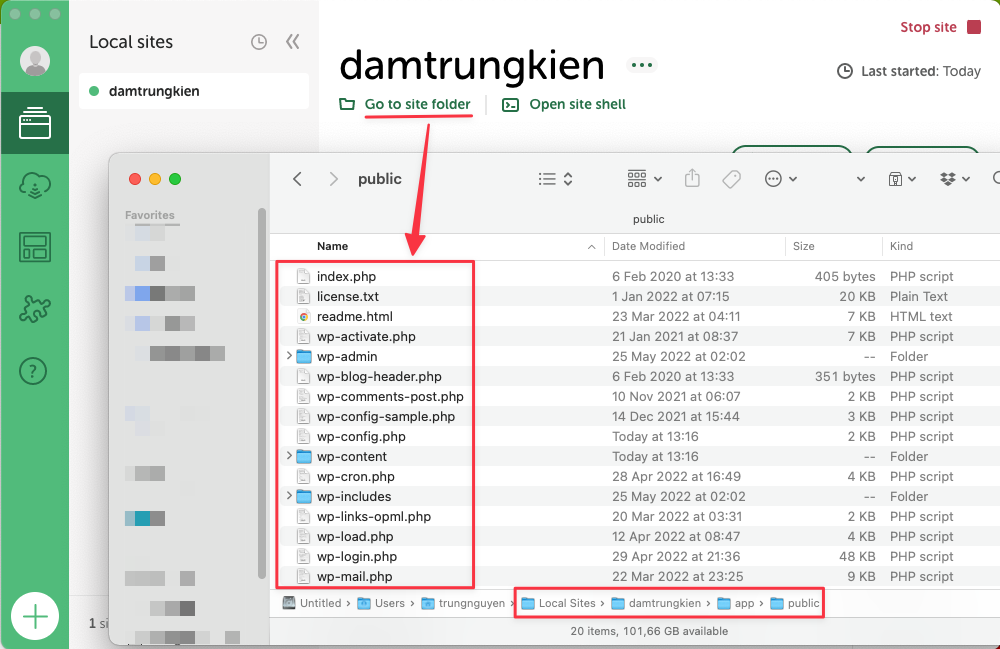Sort by Kind column header
Image resolution: width=1000 pixels, height=649 pixels.
click(901, 246)
